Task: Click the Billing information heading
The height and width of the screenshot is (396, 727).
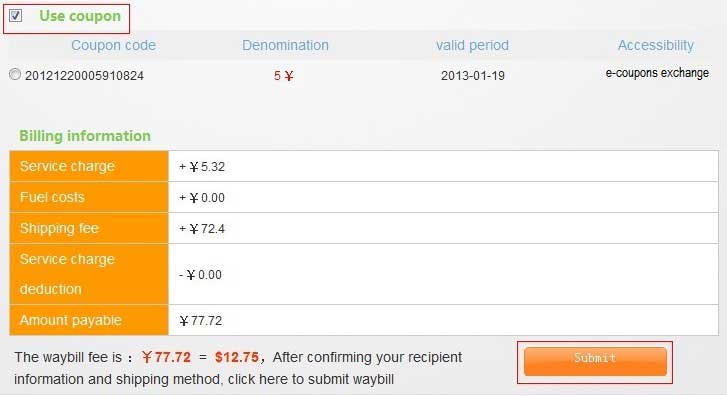Action: (x=85, y=136)
